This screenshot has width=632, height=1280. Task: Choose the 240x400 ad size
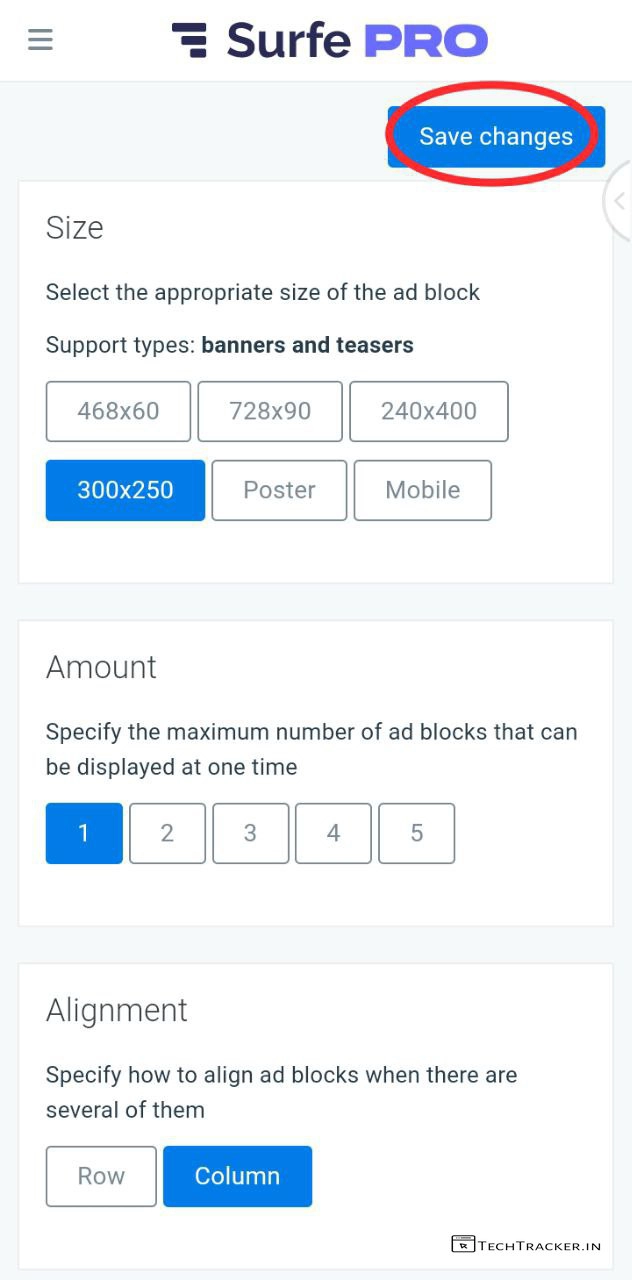(428, 411)
